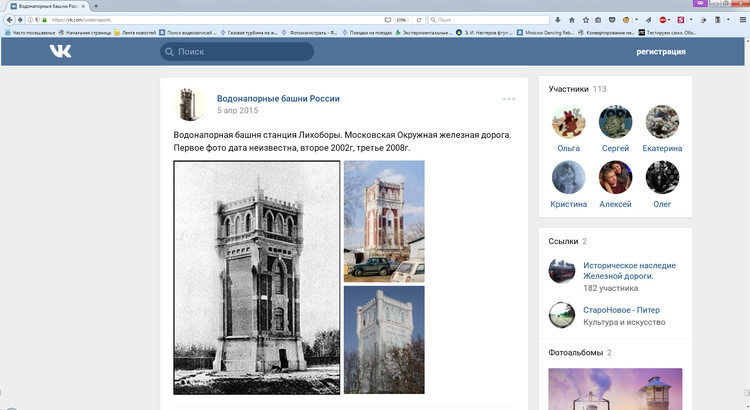The height and width of the screenshot is (410, 750).
Task: Open the dropdown arrow next to Adblock icon
Action: point(669,20)
